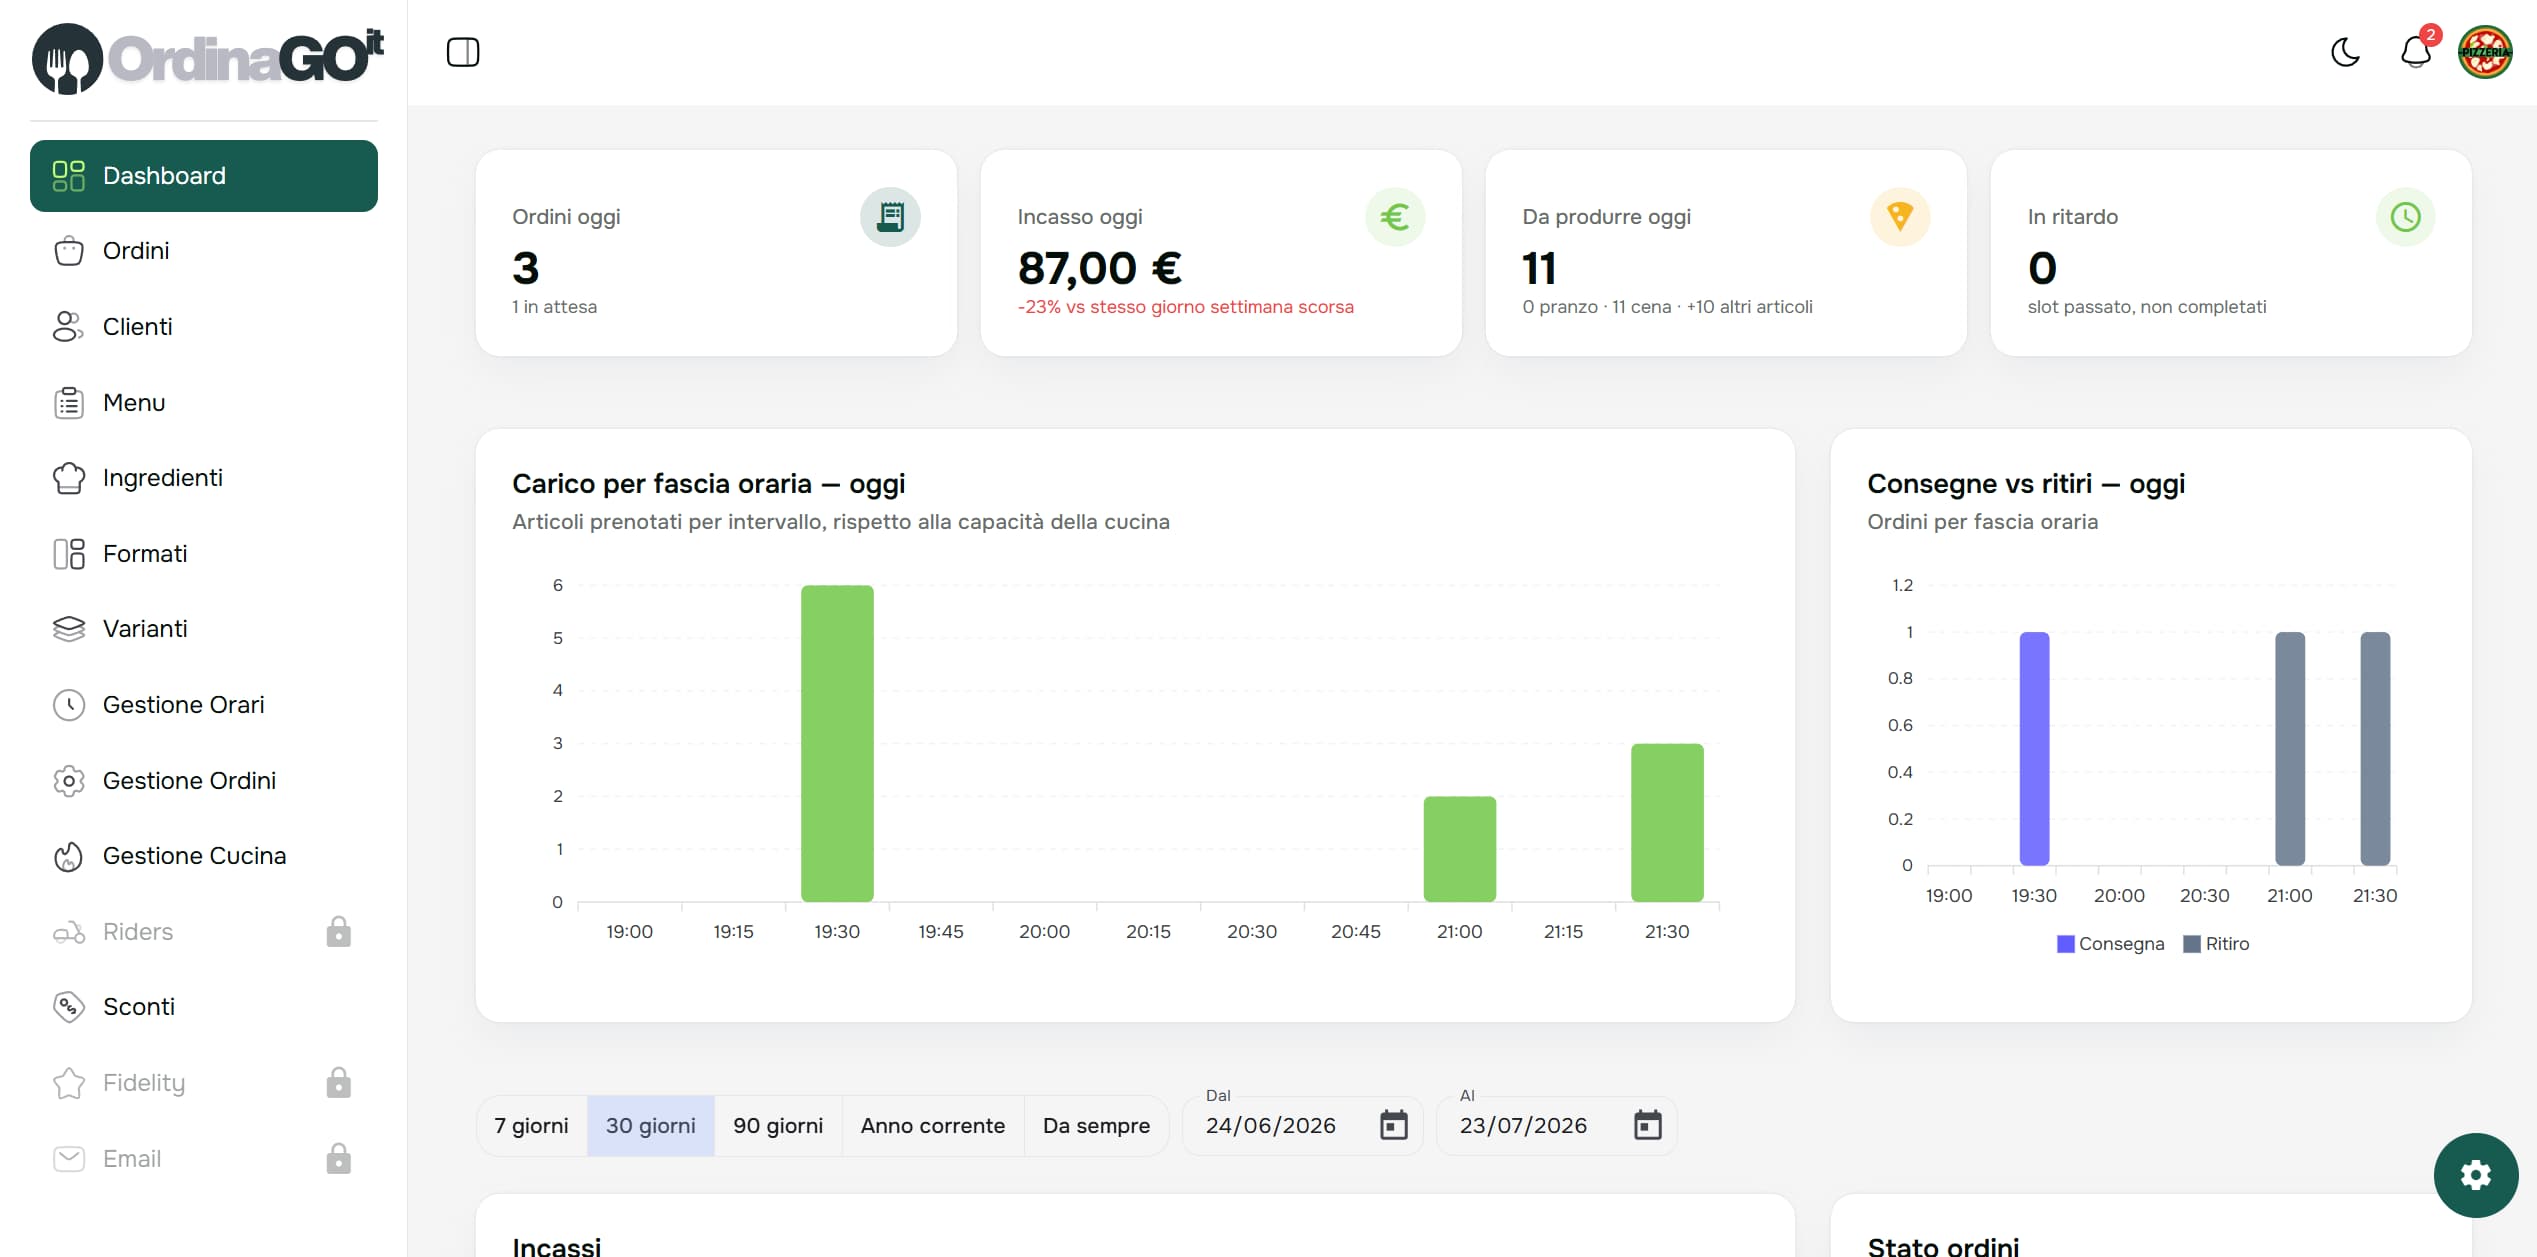
Task: Click '0 pranzo · 11 cena · +10 altri articoli'
Action: click(x=1667, y=307)
